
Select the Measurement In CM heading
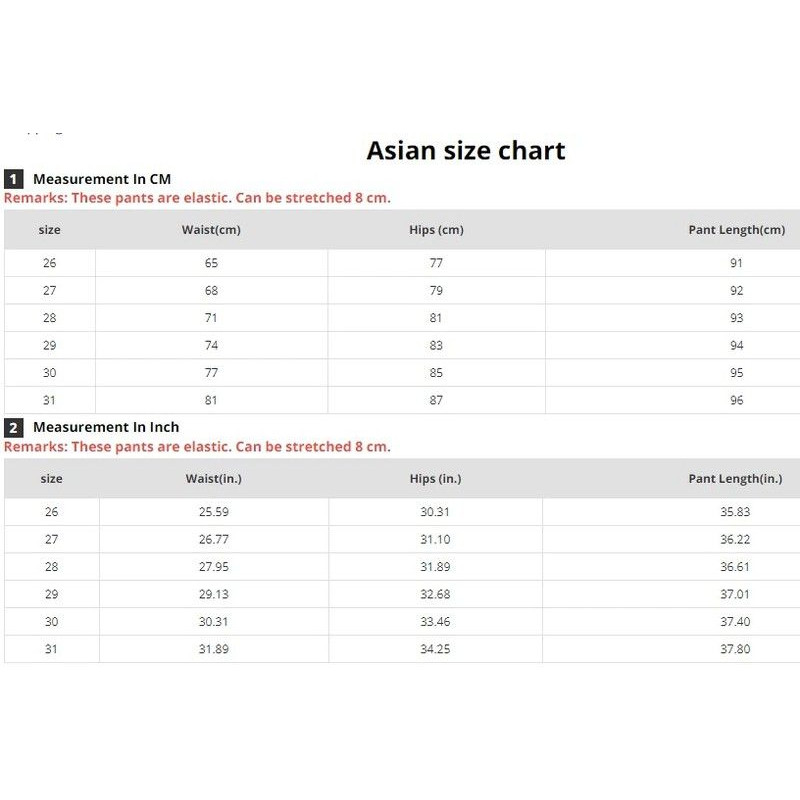[x=102, y=179]
